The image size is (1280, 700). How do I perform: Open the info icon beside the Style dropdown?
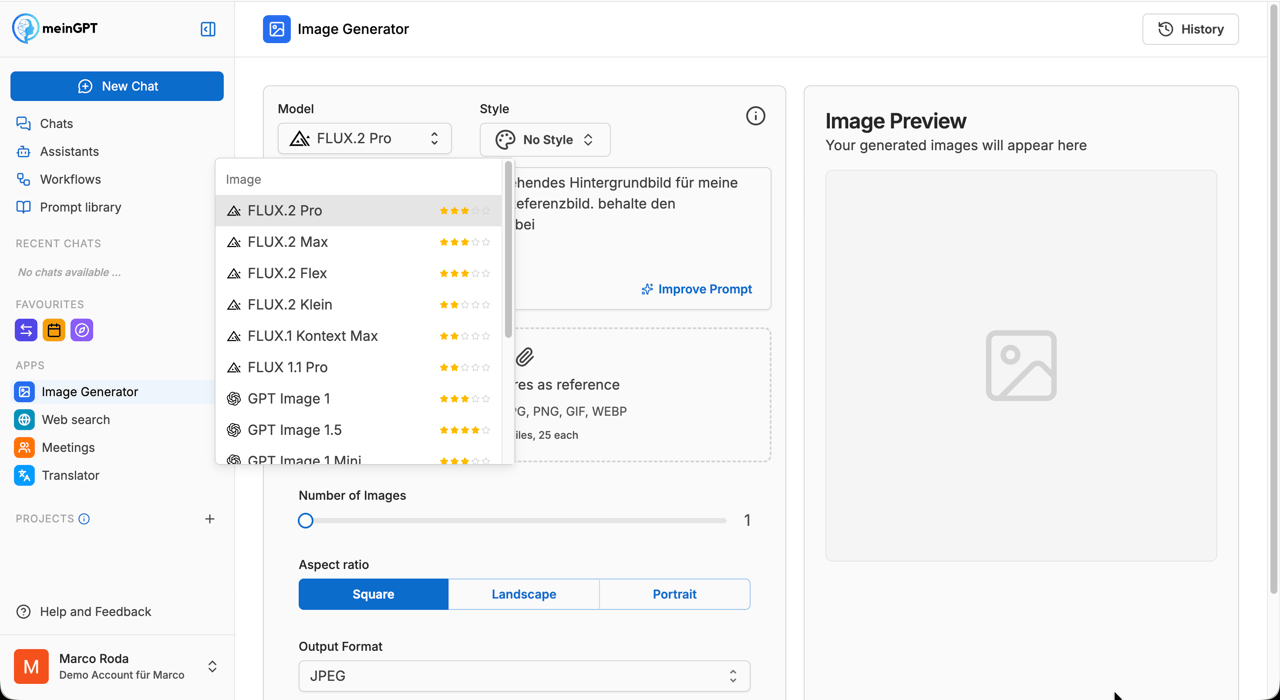point(755,116)
